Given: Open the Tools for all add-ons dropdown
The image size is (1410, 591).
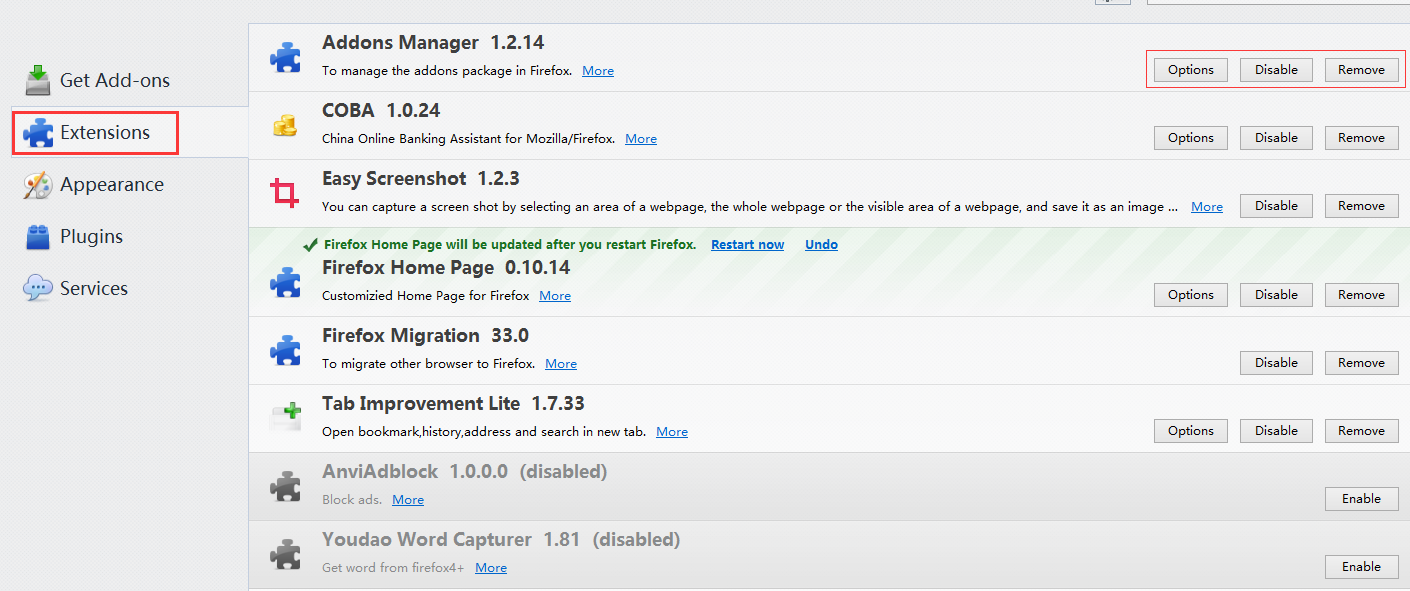Looking at the screenshot, I should point(1113,2).
